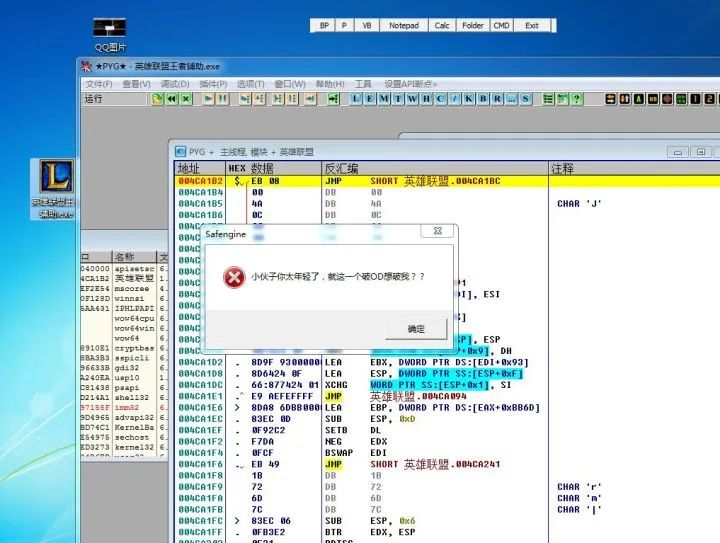Open References window with R button
Screen dimensions: 720x543
[x=497, y=99]
